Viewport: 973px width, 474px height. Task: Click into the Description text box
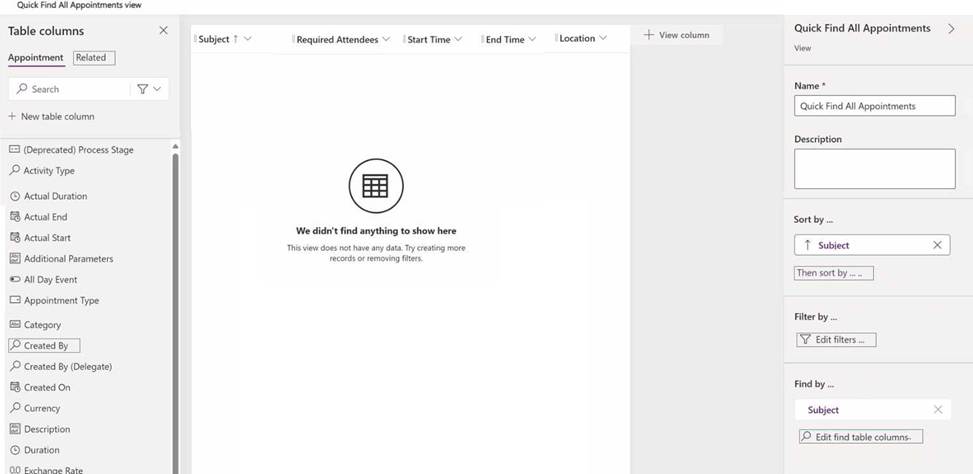(x=874, y=169)
